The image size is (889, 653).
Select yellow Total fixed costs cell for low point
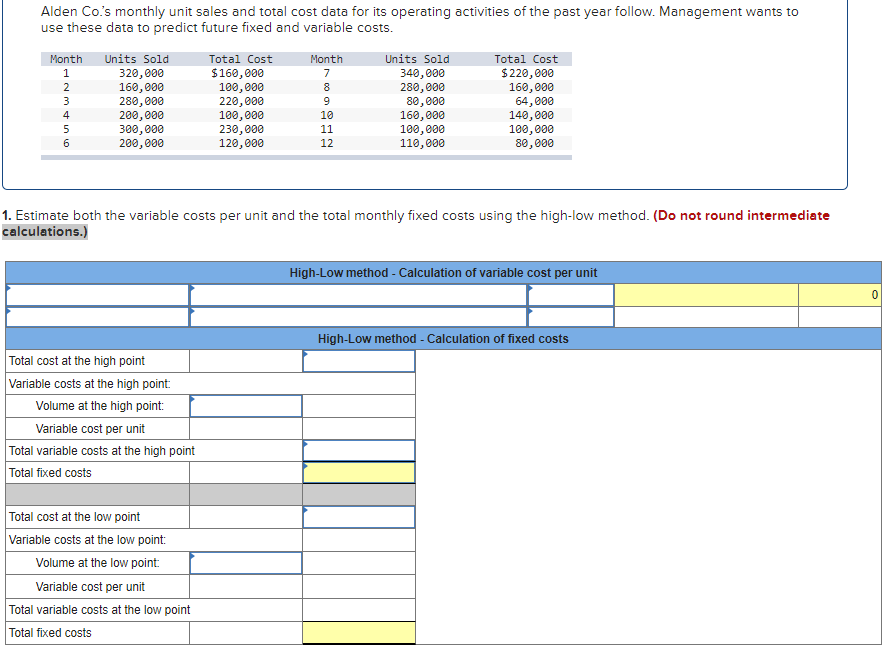[x=359, y=633]
